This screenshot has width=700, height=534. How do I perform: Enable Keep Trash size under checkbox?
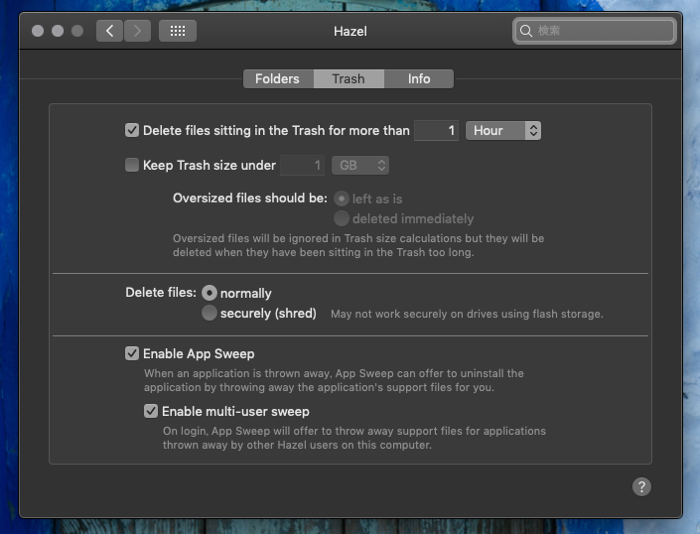pos(132,165)
